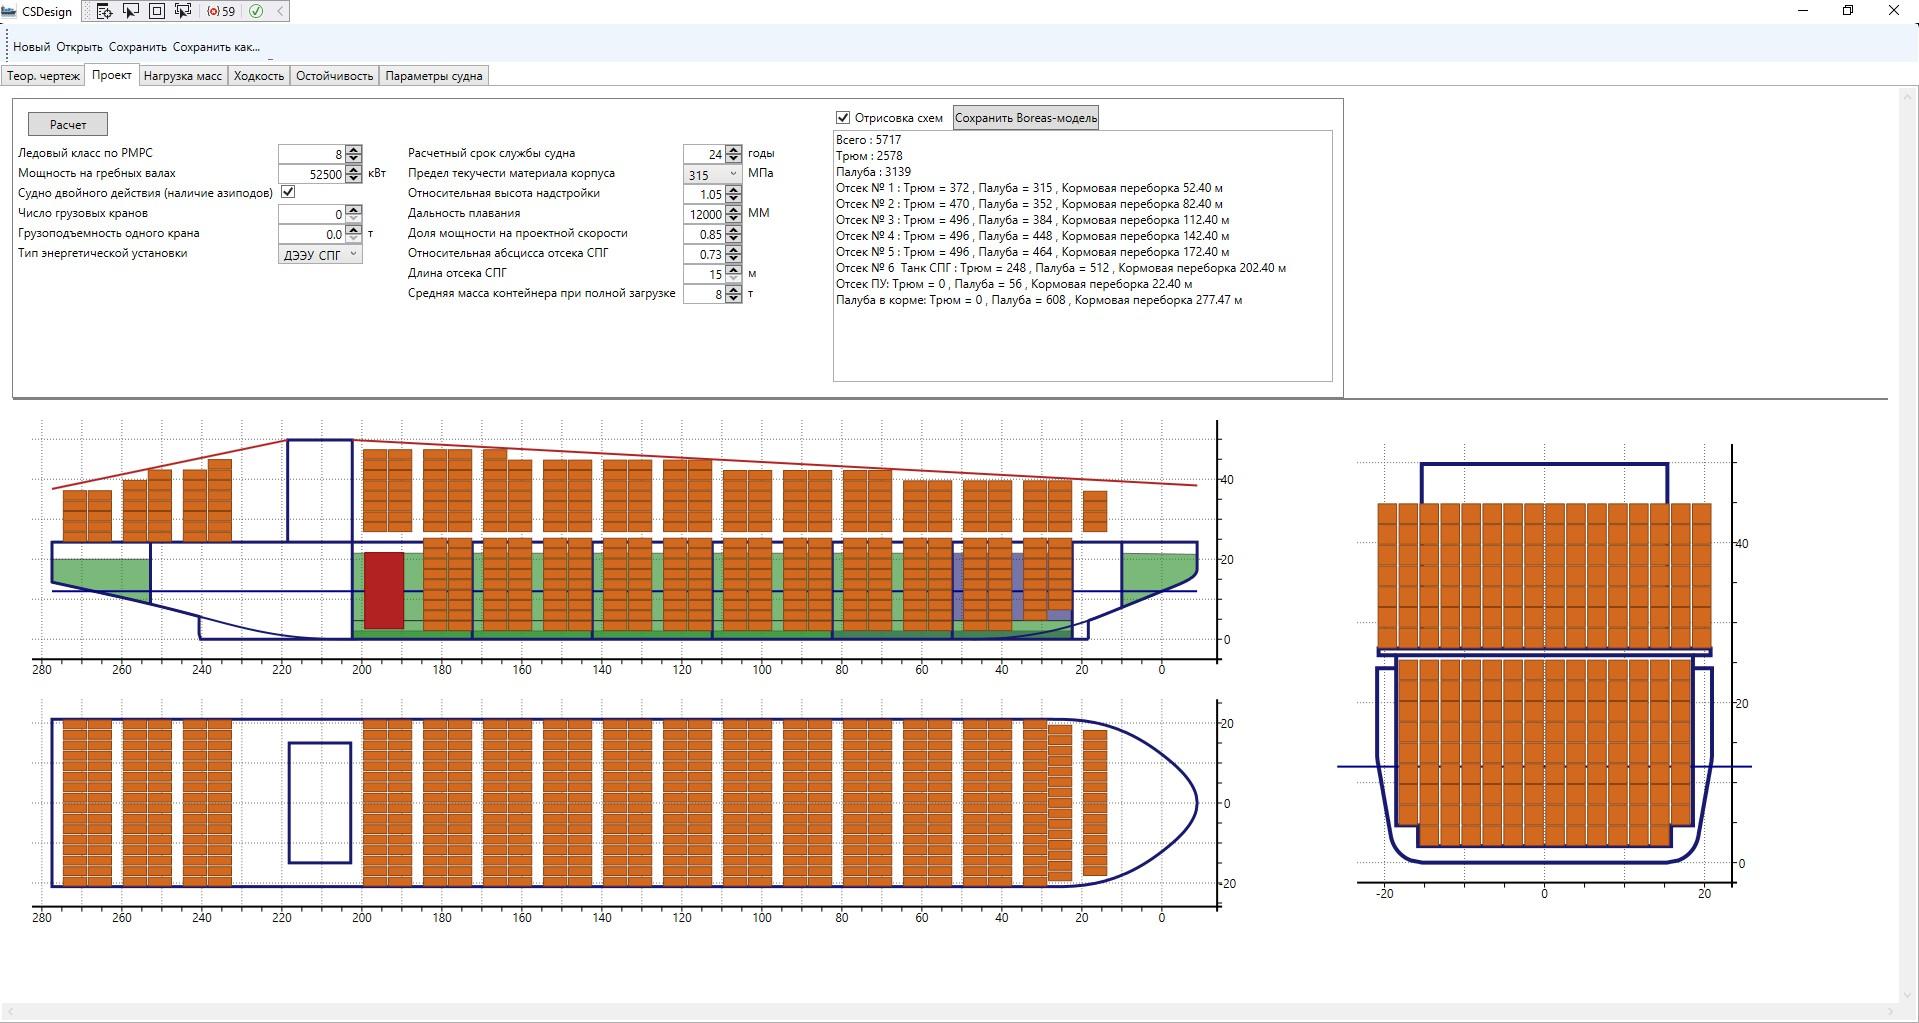Click the CSDesign ship app icon
1919x1023 pixels.
tap(9, 11)
